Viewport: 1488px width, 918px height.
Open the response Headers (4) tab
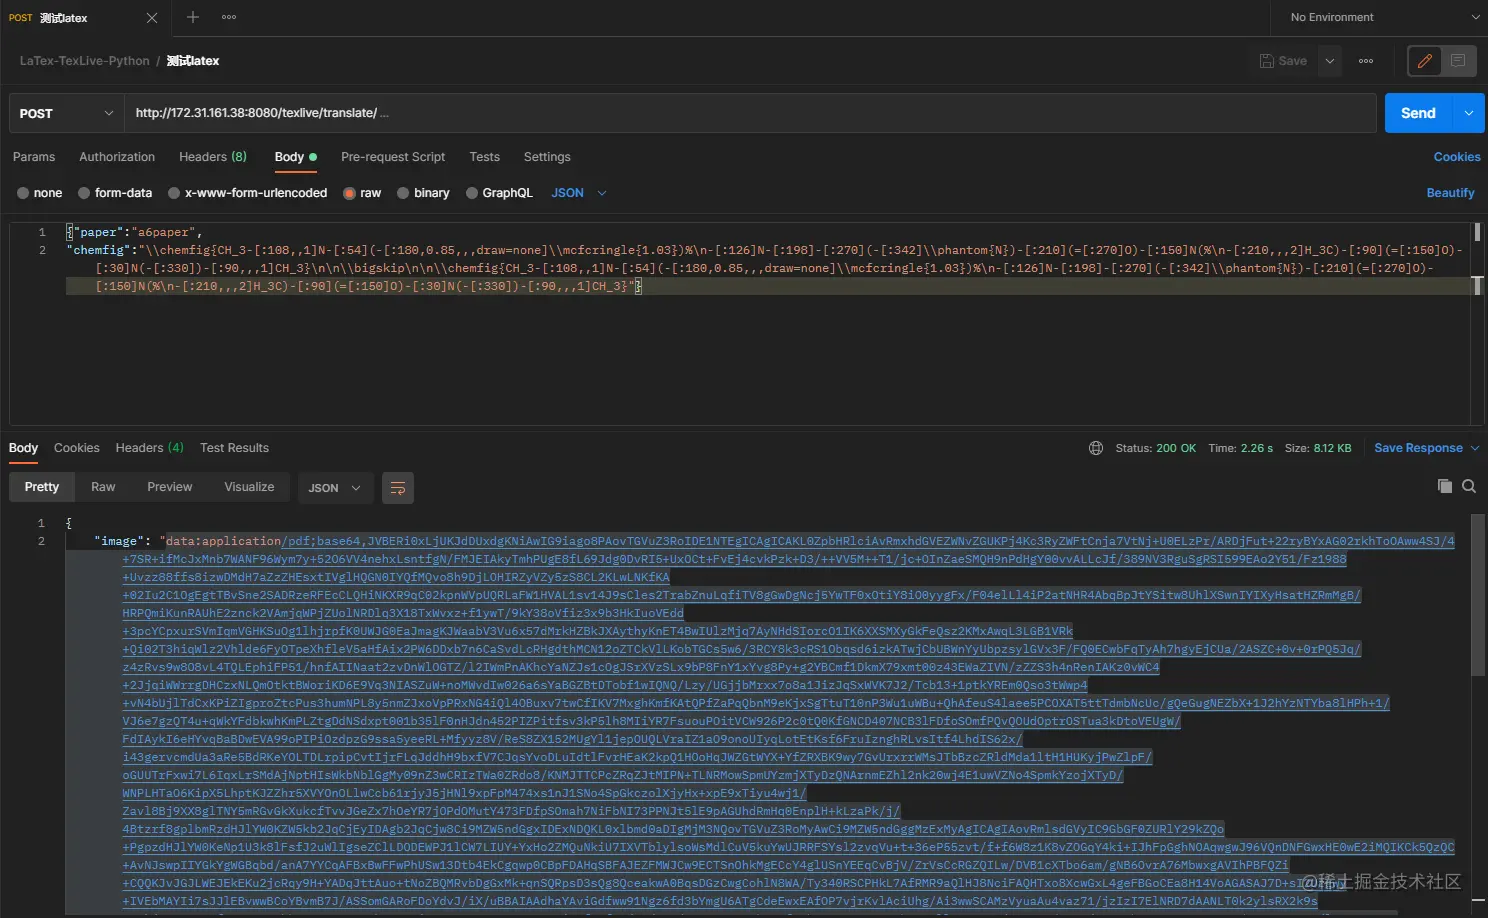pos(150,448)
